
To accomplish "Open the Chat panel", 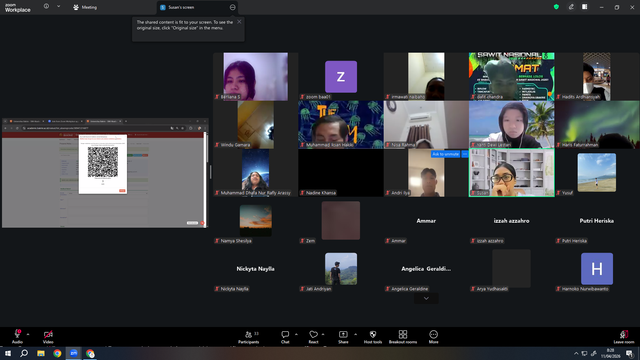I will (285, 337).
